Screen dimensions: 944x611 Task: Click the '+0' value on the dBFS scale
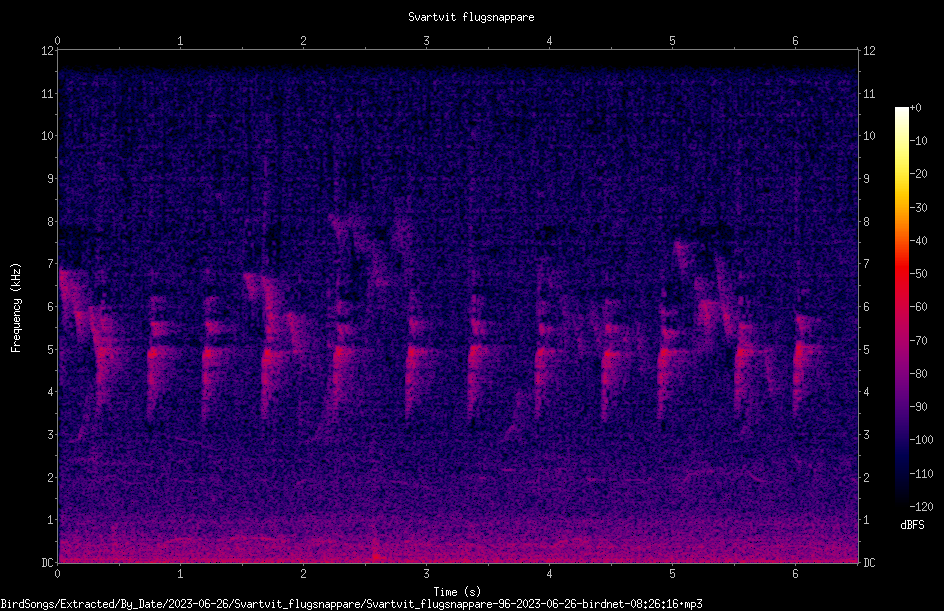click(x=915, y=108)
